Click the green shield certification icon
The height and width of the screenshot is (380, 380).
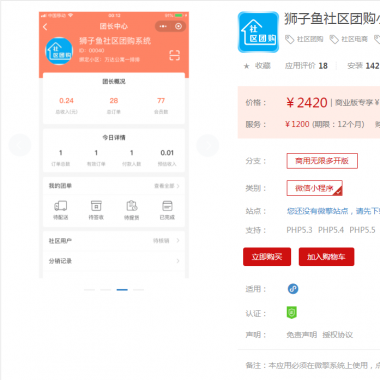tap(292, 313)
